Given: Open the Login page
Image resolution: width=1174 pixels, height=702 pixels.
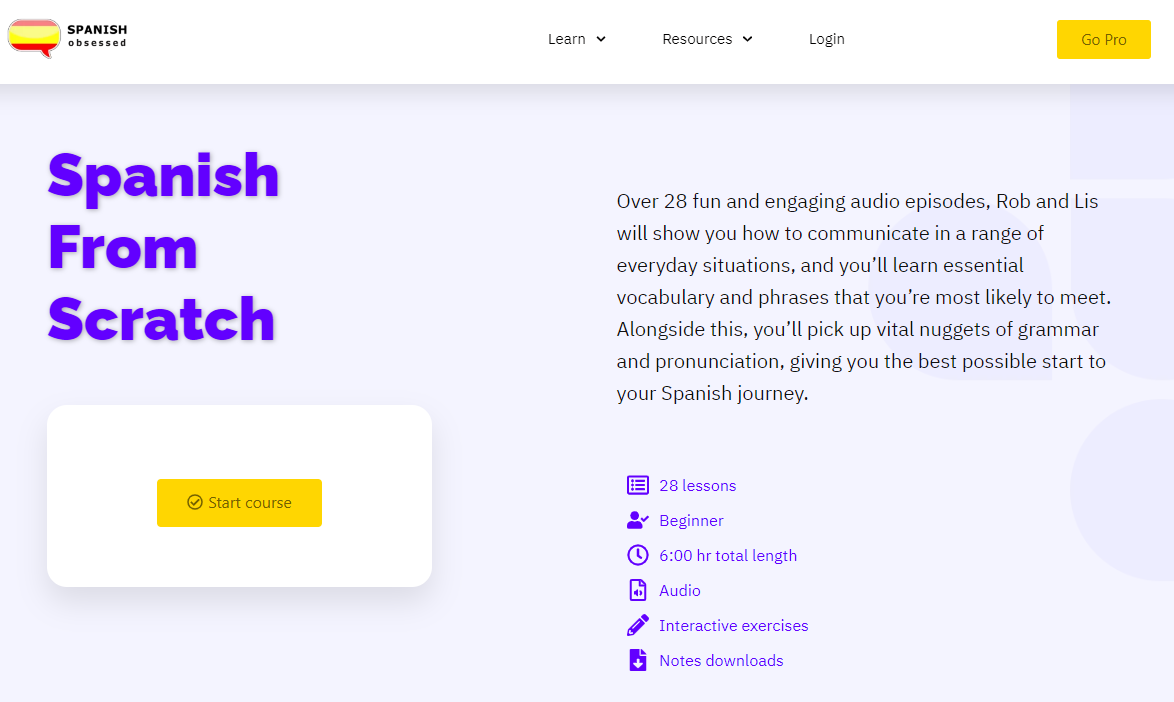Looking at the screenshot, I should click(x=827, y=39).
